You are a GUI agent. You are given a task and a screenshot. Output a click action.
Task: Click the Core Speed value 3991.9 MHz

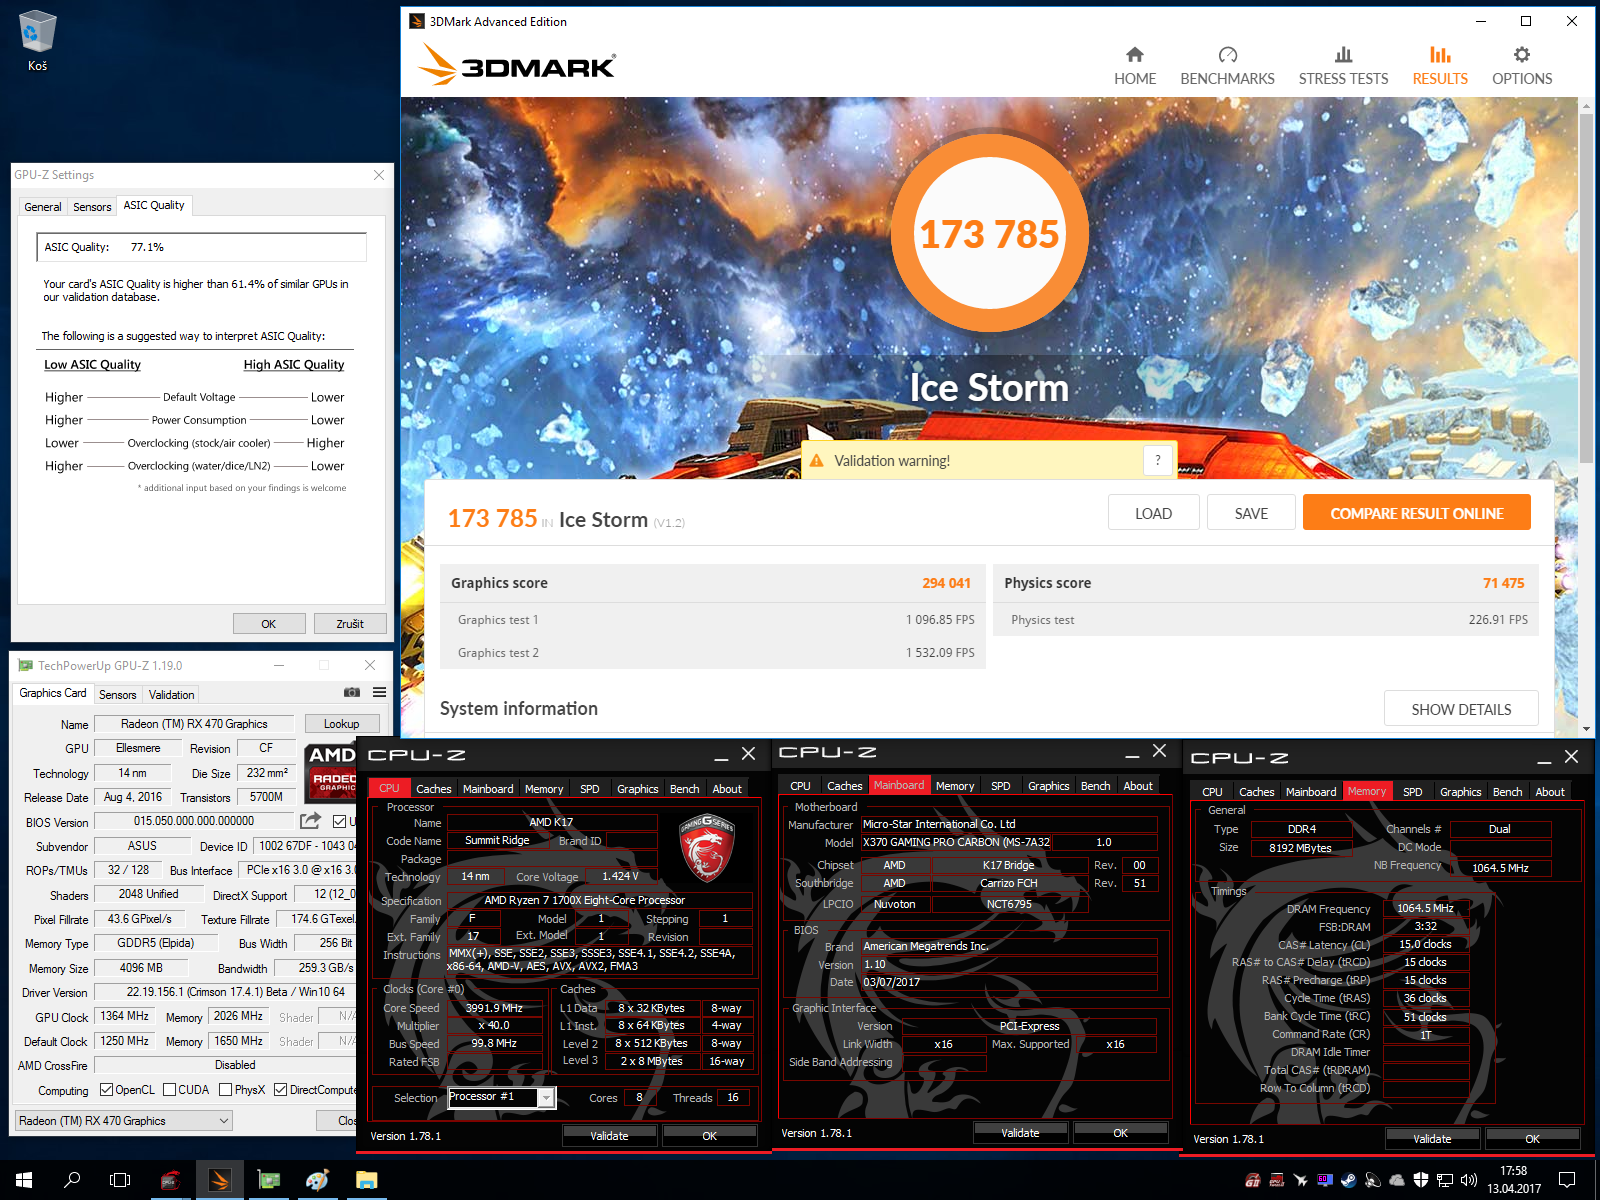click(x=494, y=1008)
